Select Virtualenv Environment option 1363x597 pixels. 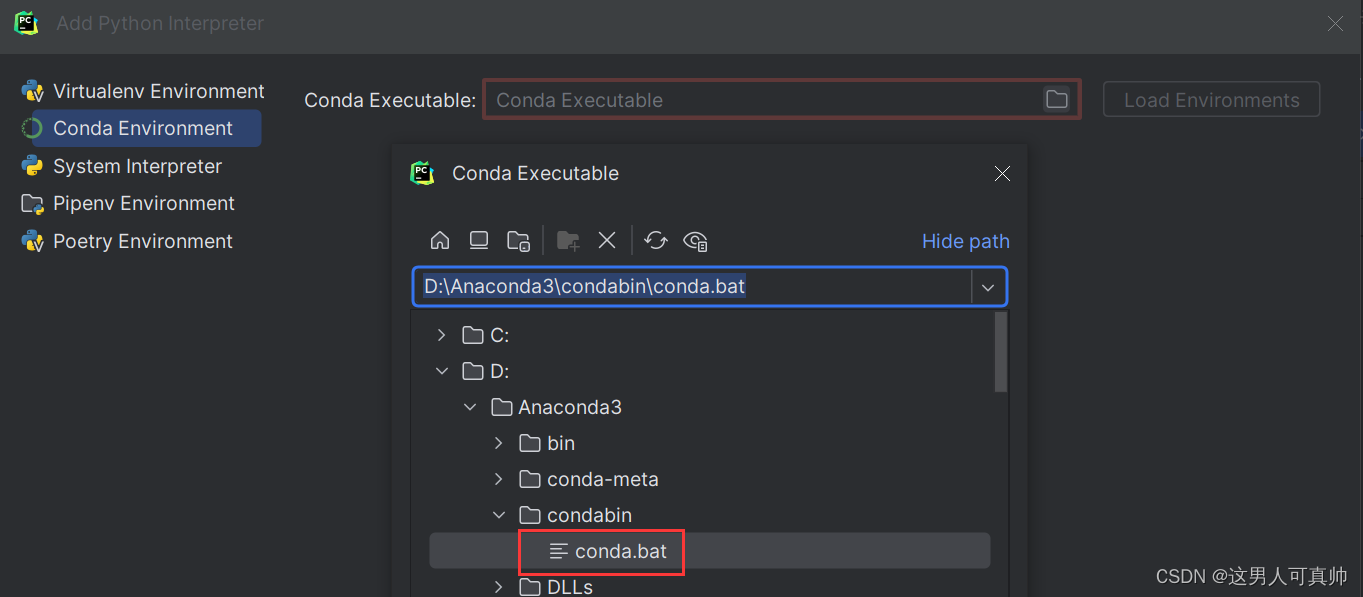pos(159,91)
